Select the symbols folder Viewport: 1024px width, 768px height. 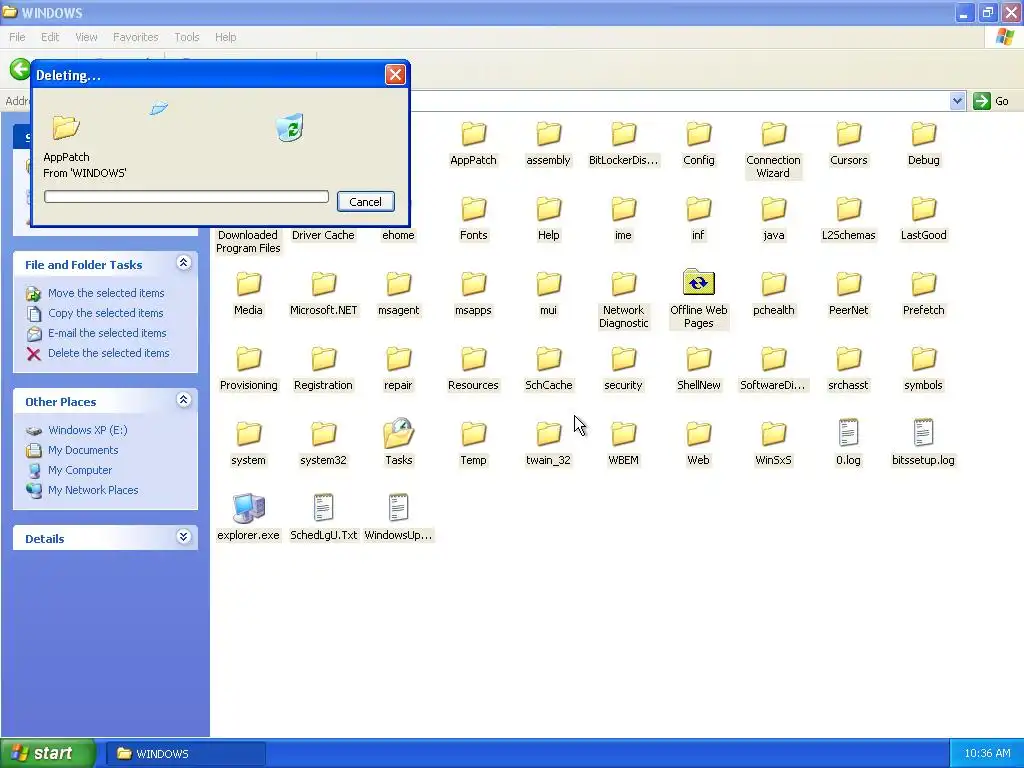point(923,370)
